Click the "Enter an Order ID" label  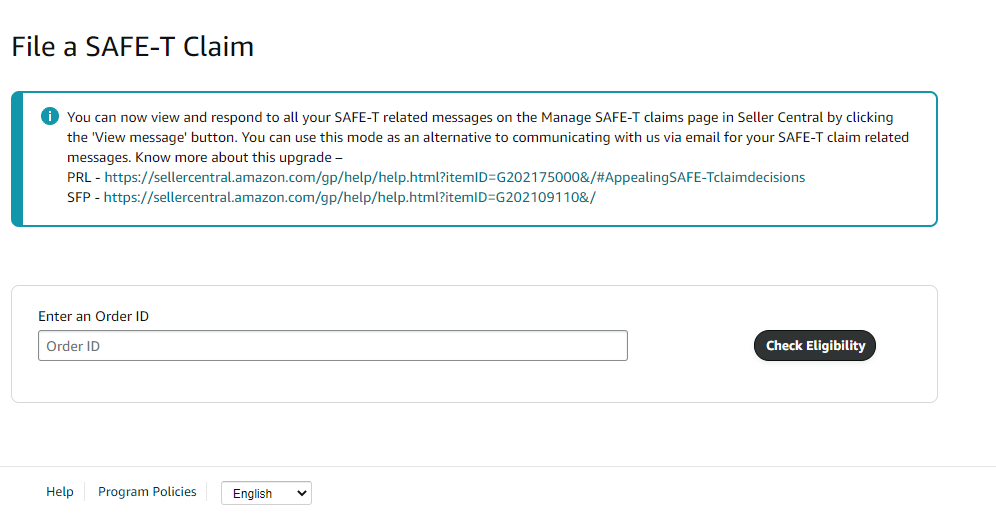point(93,316)
